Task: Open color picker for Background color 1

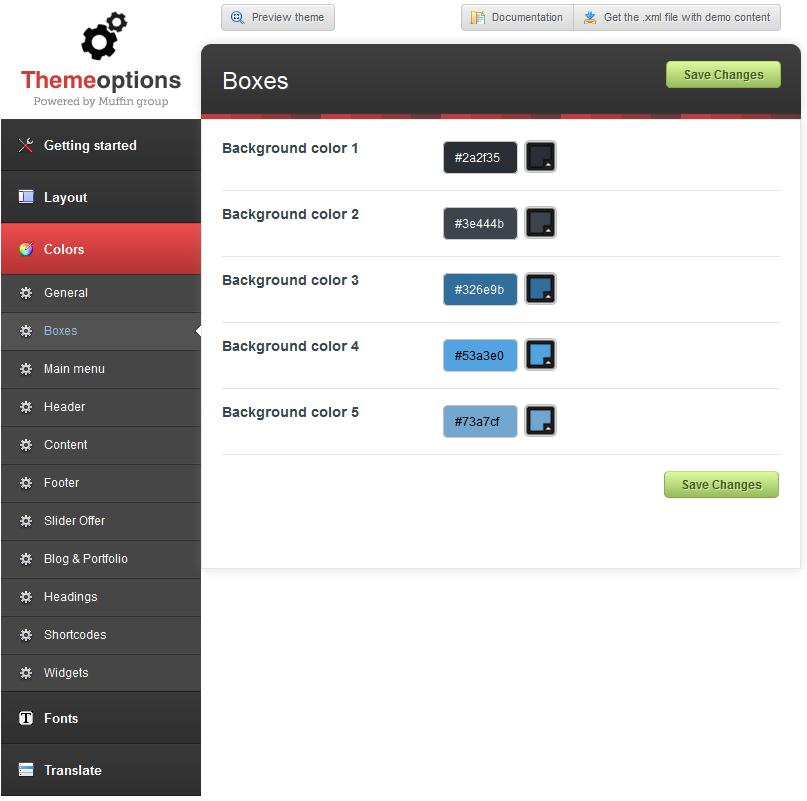Action: 540,157
